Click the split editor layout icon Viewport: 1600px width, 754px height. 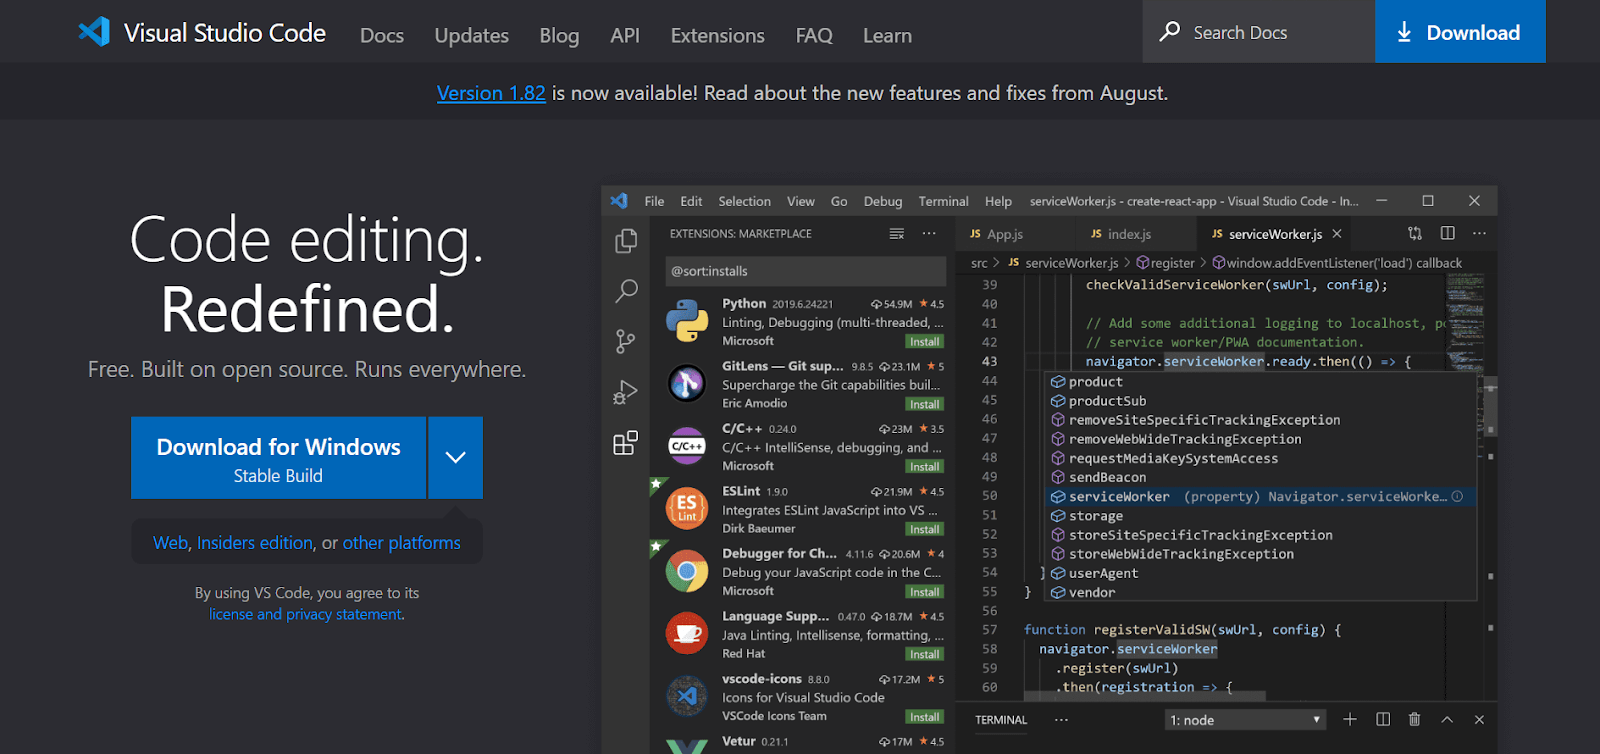click(x=1447, y=233)
